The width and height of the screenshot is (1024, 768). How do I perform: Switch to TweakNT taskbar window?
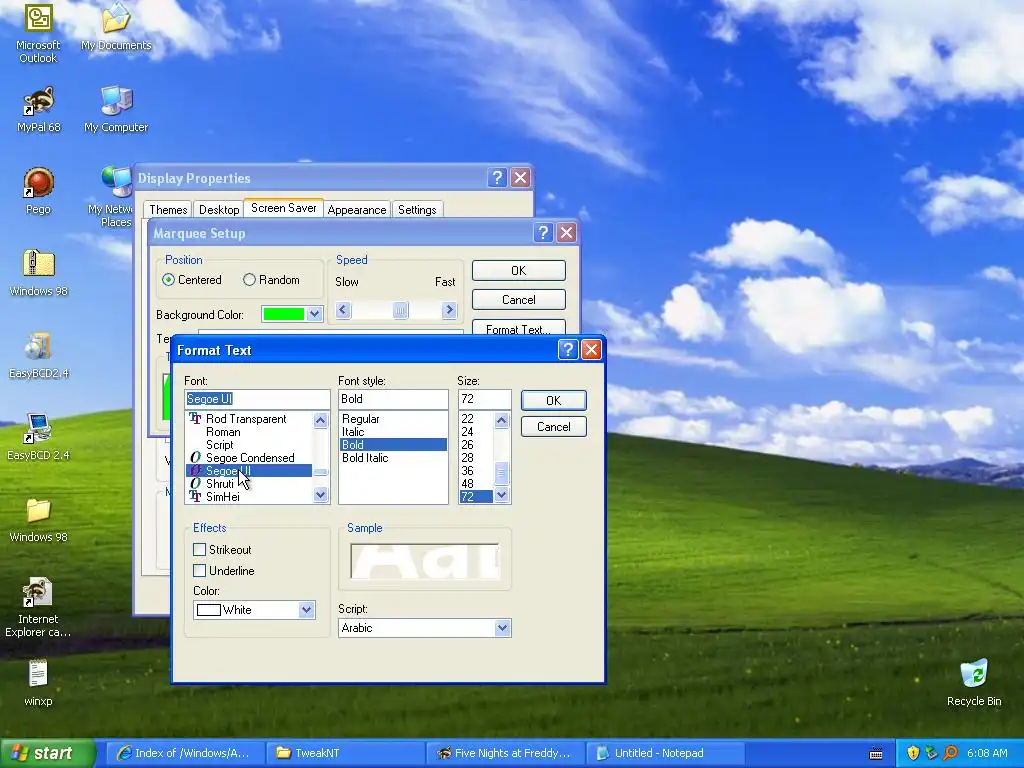345,753
